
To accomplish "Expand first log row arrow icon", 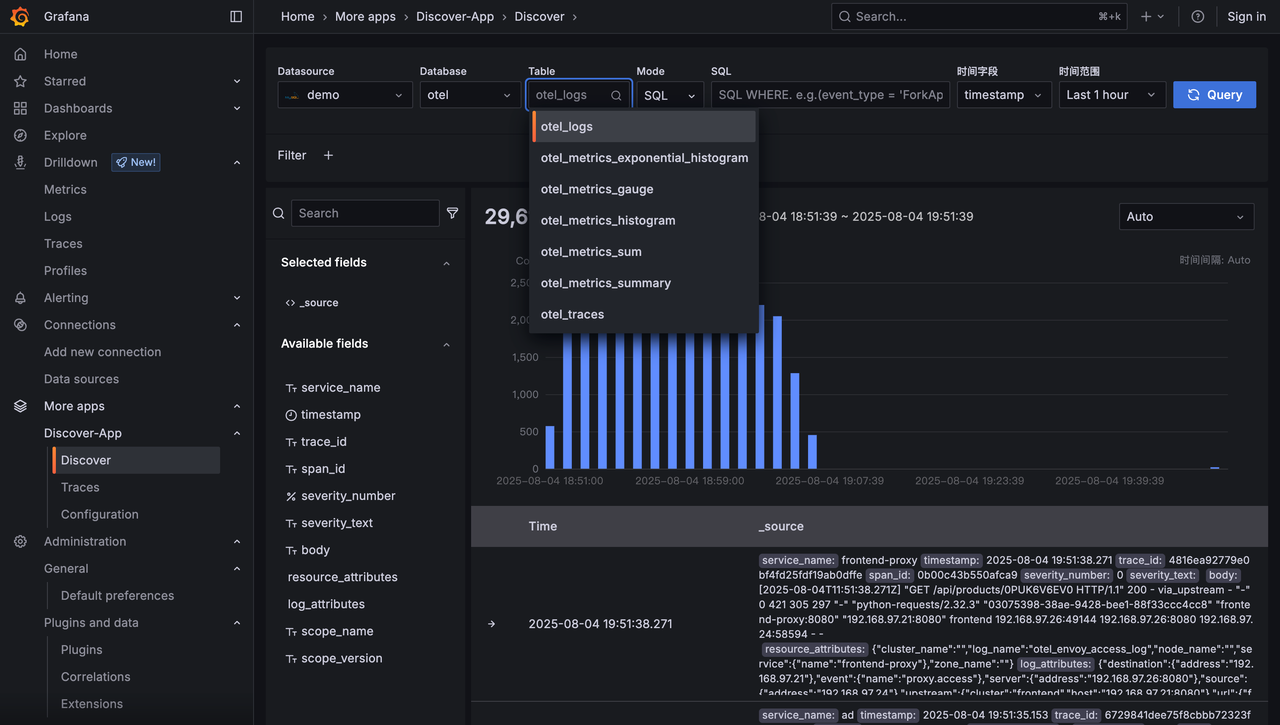I will tap(491, 624).
